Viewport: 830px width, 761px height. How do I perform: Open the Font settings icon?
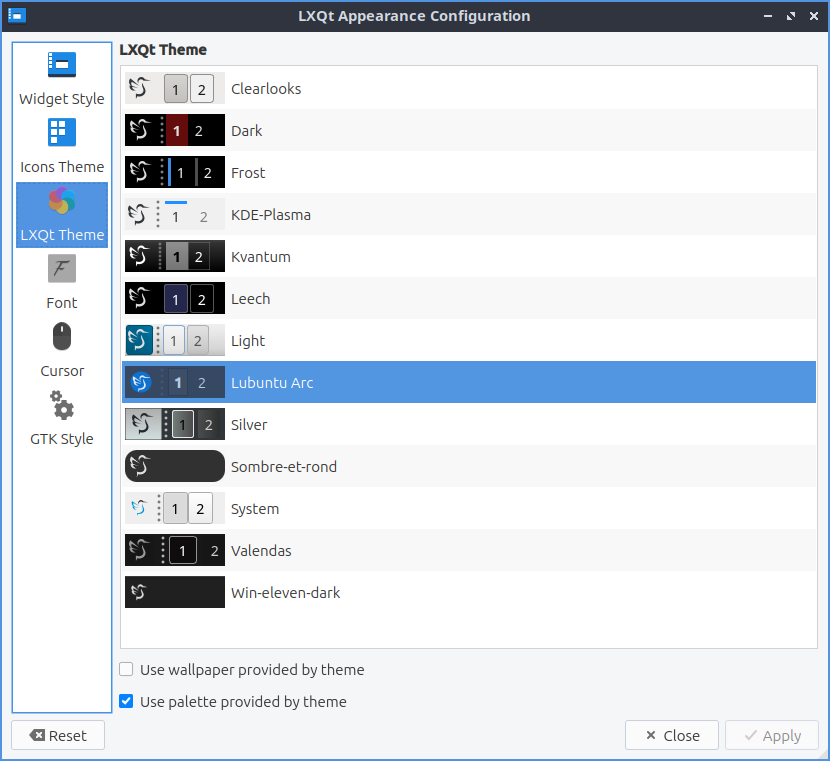click(62, 269)
